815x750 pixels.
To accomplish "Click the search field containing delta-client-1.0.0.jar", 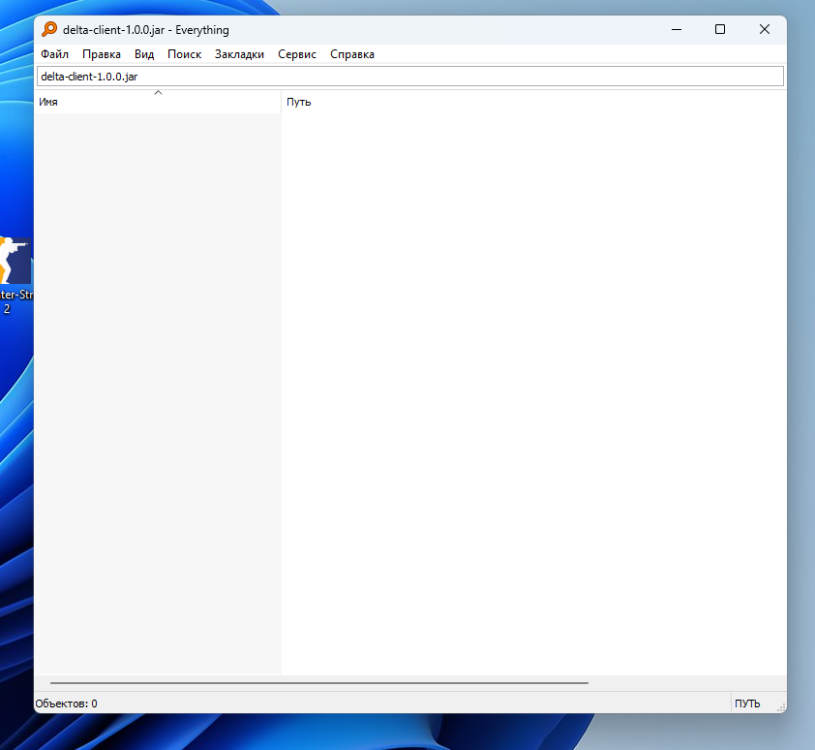I will tap(410, 76).
